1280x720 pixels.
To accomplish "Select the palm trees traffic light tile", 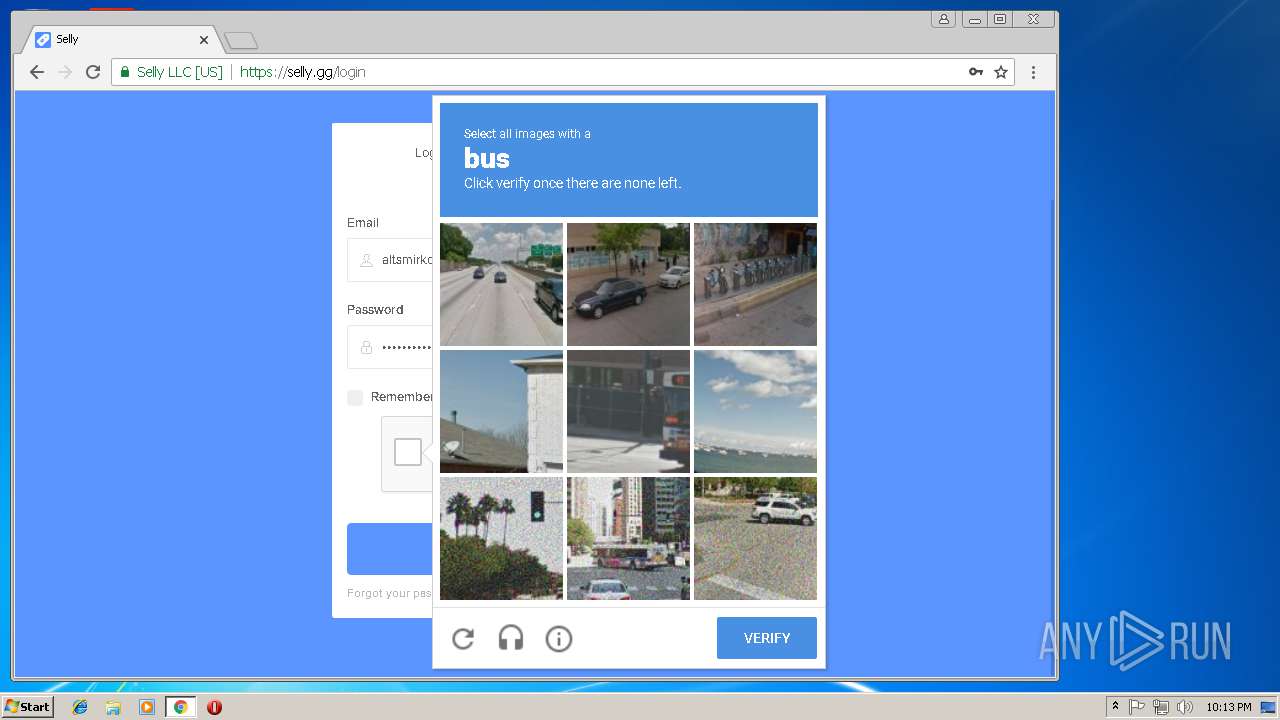I will (x=501, y=538).
